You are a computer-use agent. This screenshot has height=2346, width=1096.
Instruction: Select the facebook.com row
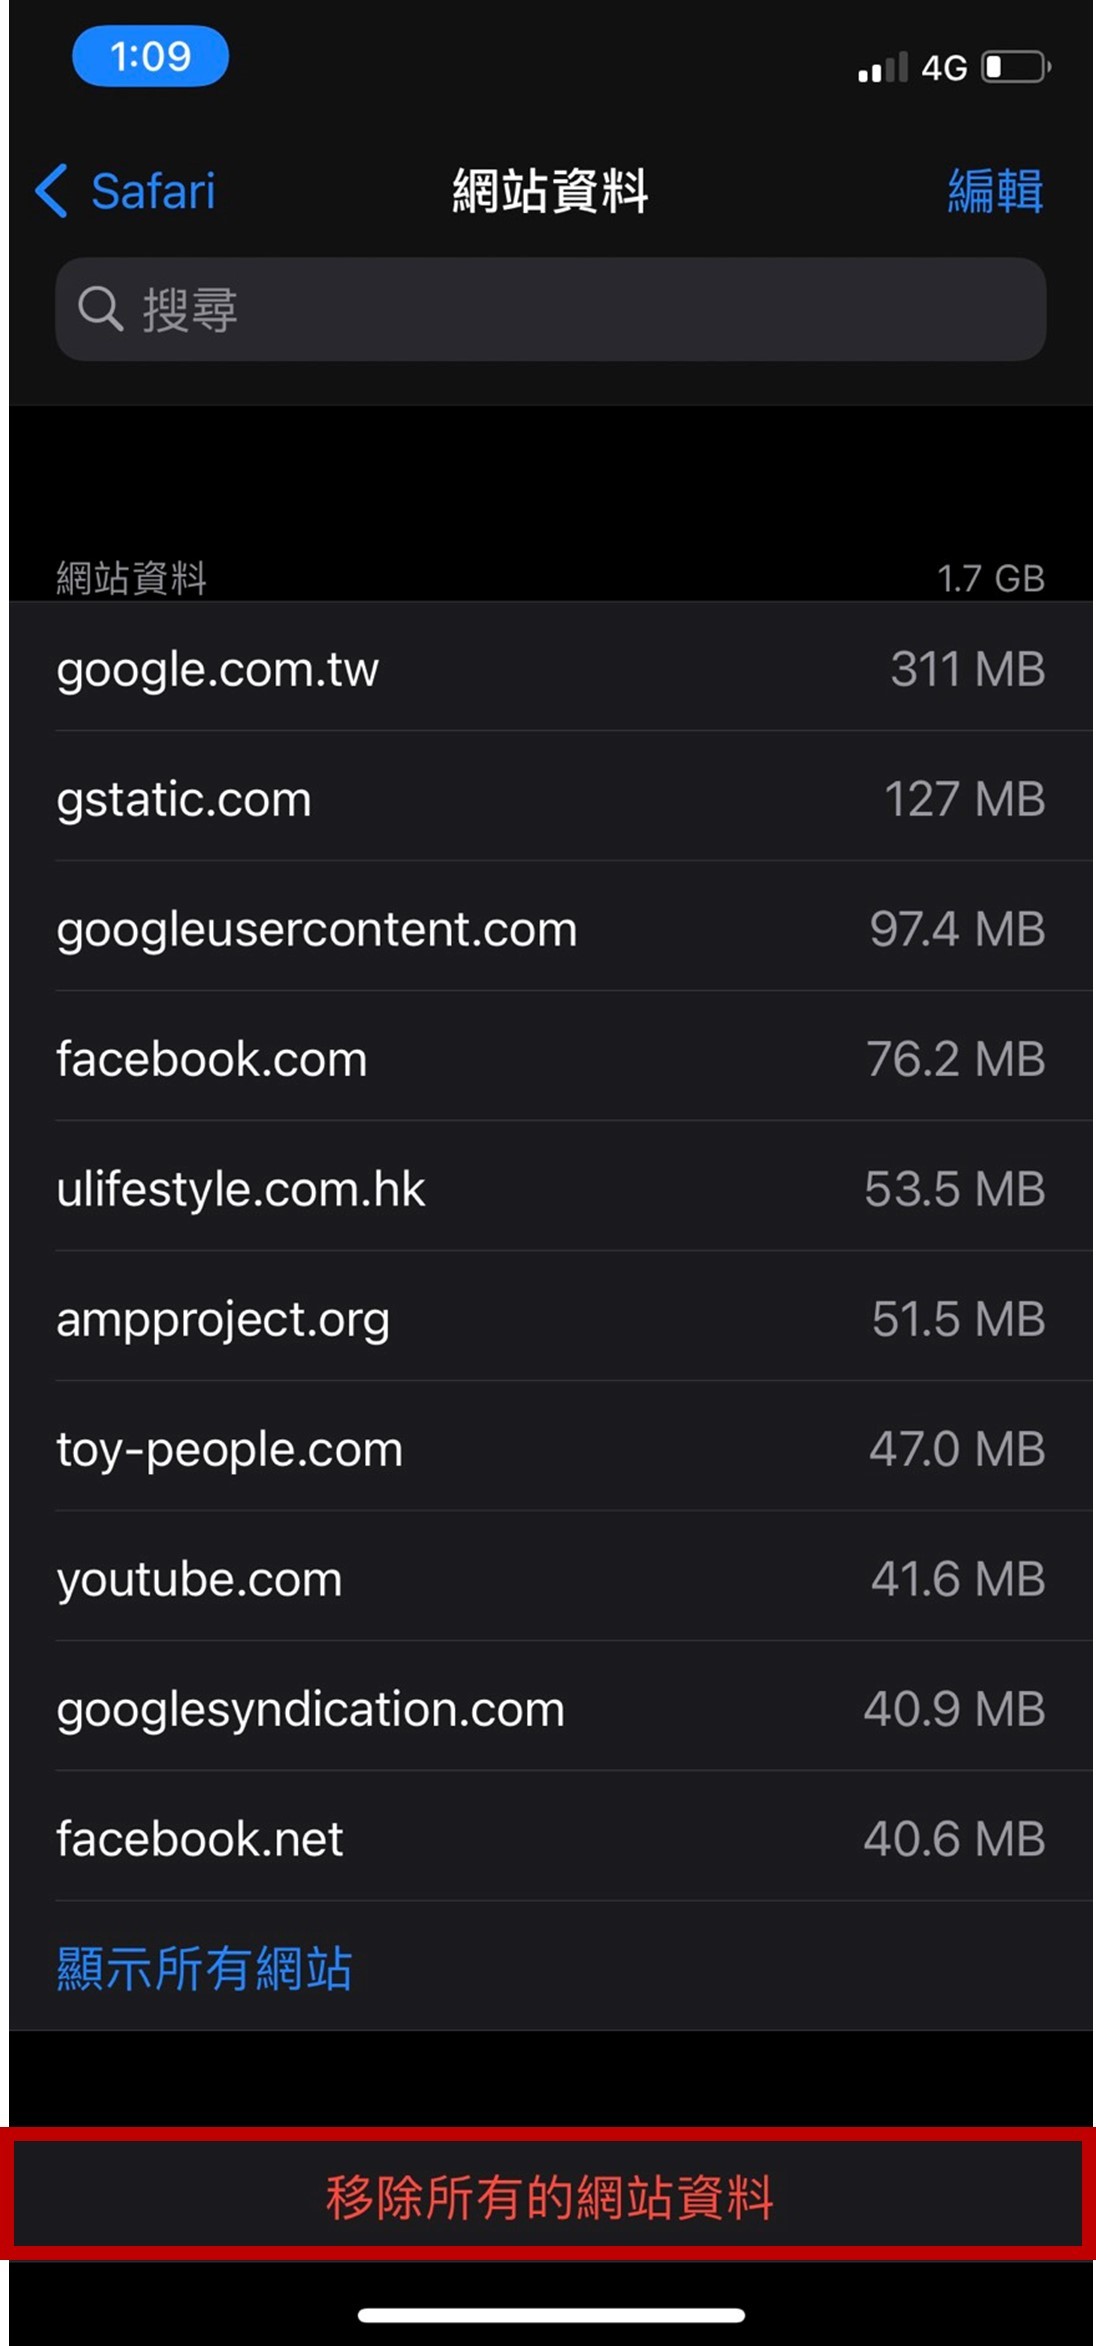[x=550, y=1058]
